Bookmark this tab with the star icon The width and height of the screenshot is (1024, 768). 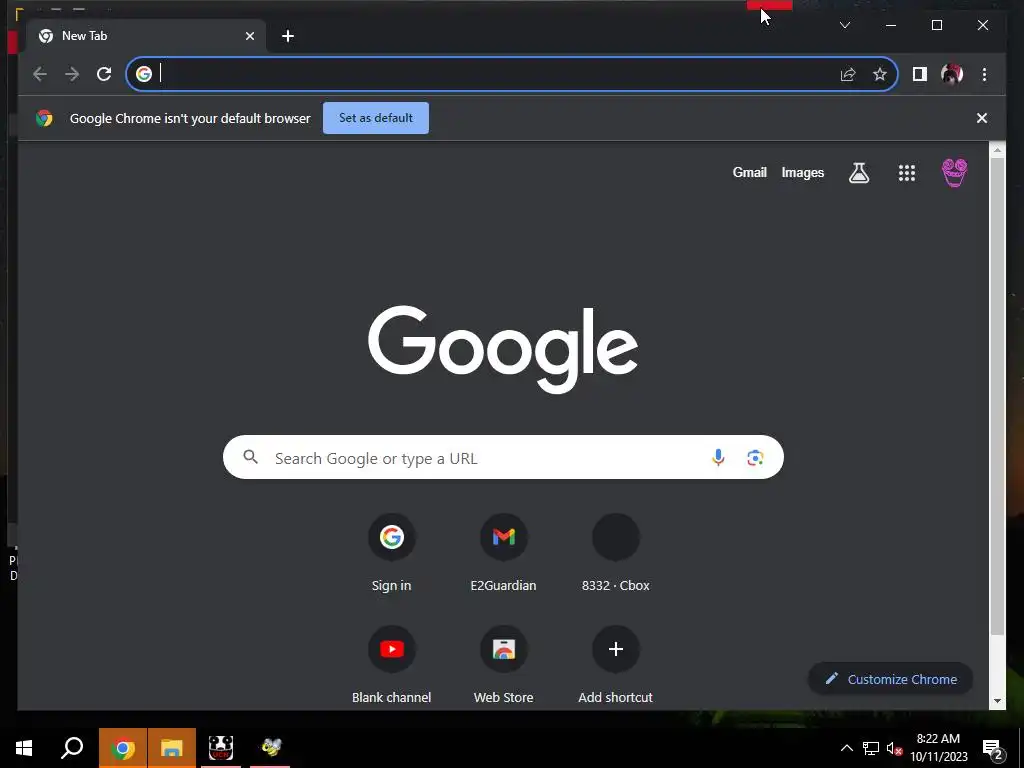tap(880, 74)
